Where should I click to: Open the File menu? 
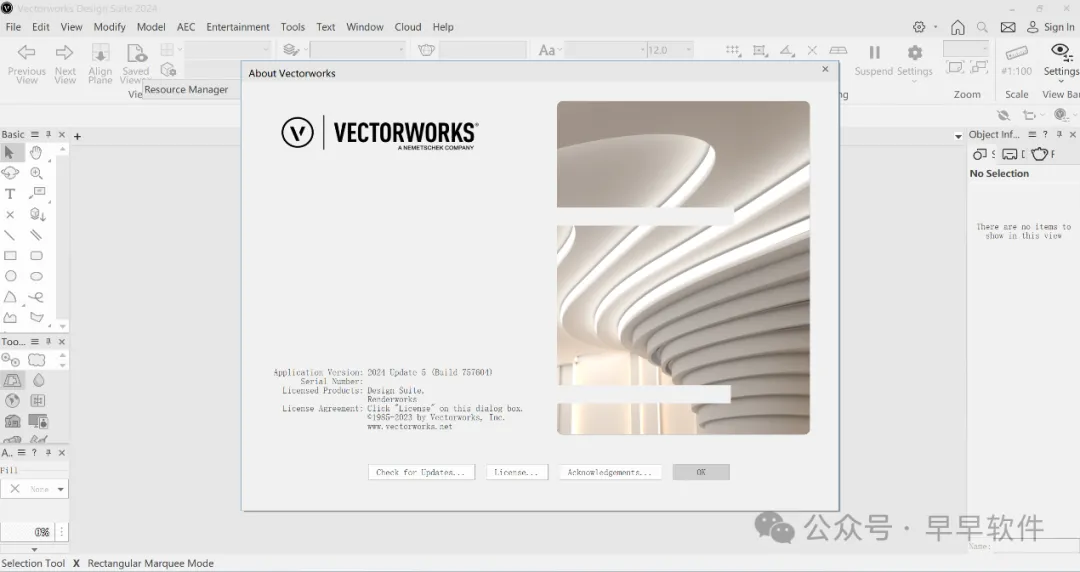tap(13, 27)
